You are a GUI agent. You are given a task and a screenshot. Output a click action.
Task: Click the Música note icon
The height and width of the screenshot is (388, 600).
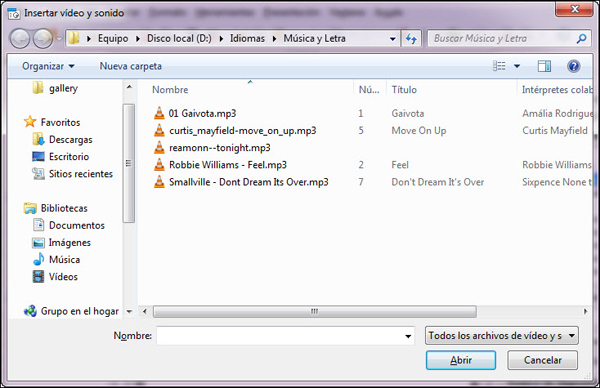tap(38, 259)
